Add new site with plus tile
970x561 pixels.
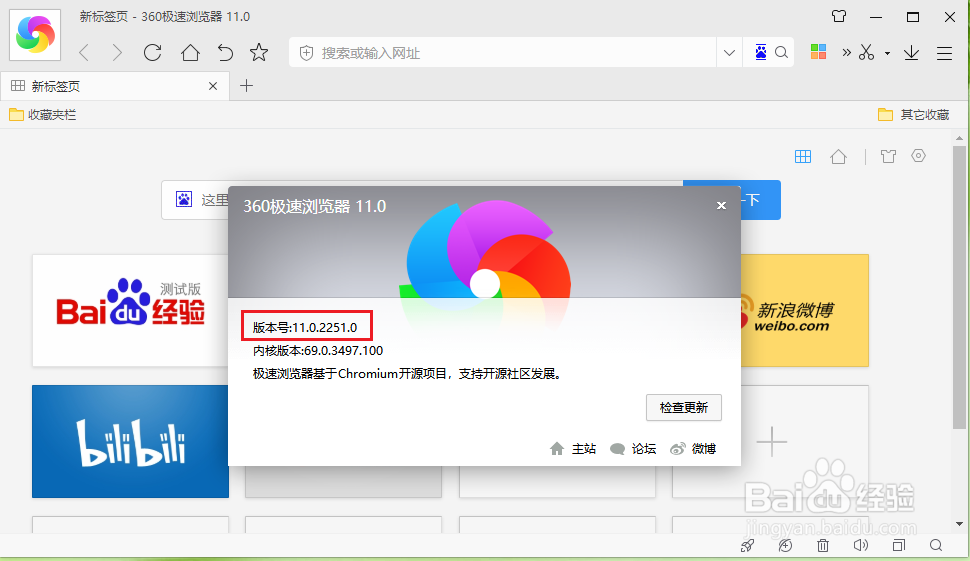click(771, 442)
